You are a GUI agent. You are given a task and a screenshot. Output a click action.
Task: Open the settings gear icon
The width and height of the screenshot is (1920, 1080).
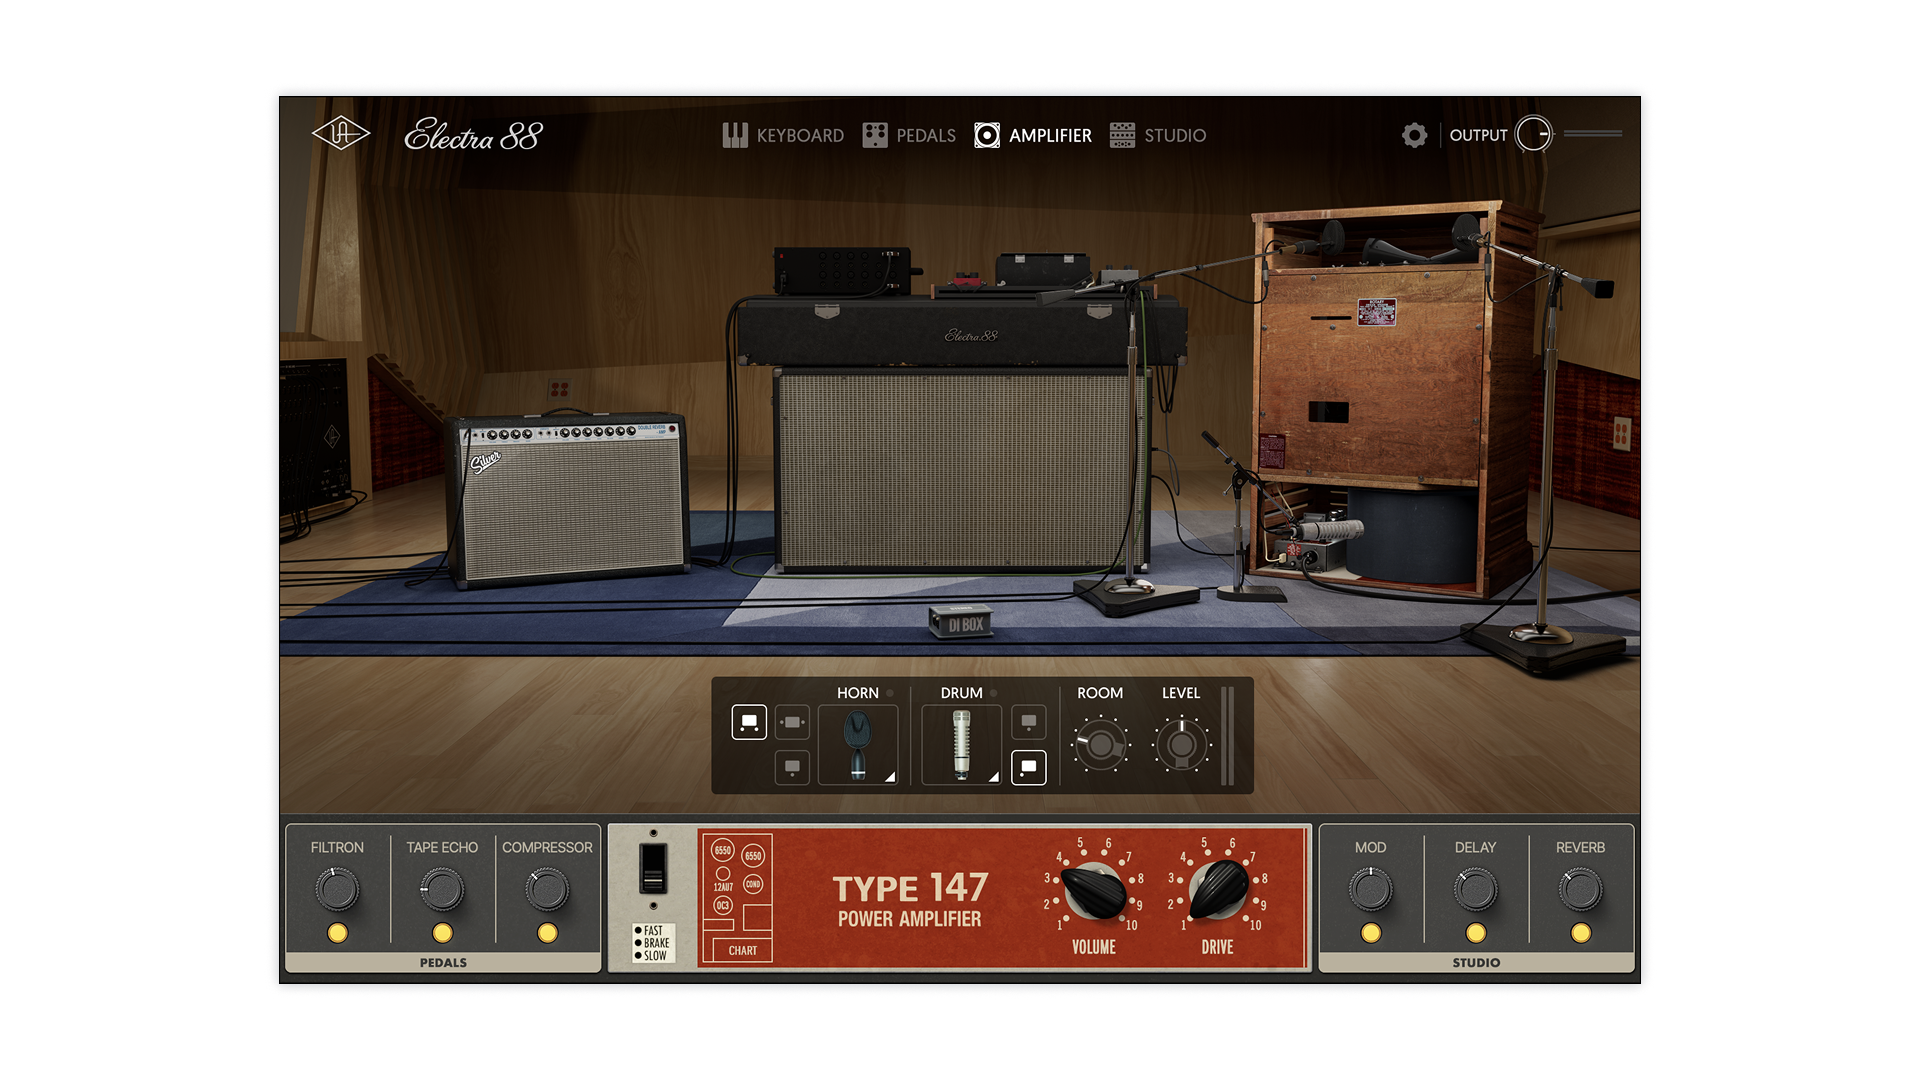[x=1414, y=135]
